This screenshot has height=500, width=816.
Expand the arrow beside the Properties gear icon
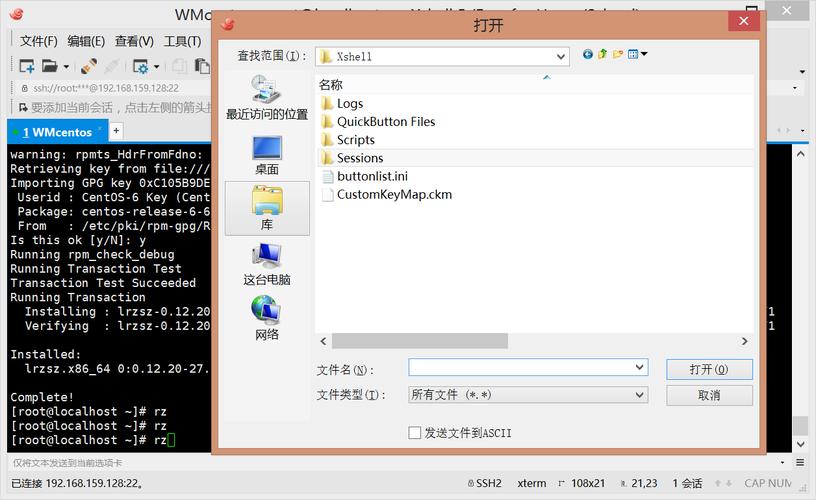[156, 67]
